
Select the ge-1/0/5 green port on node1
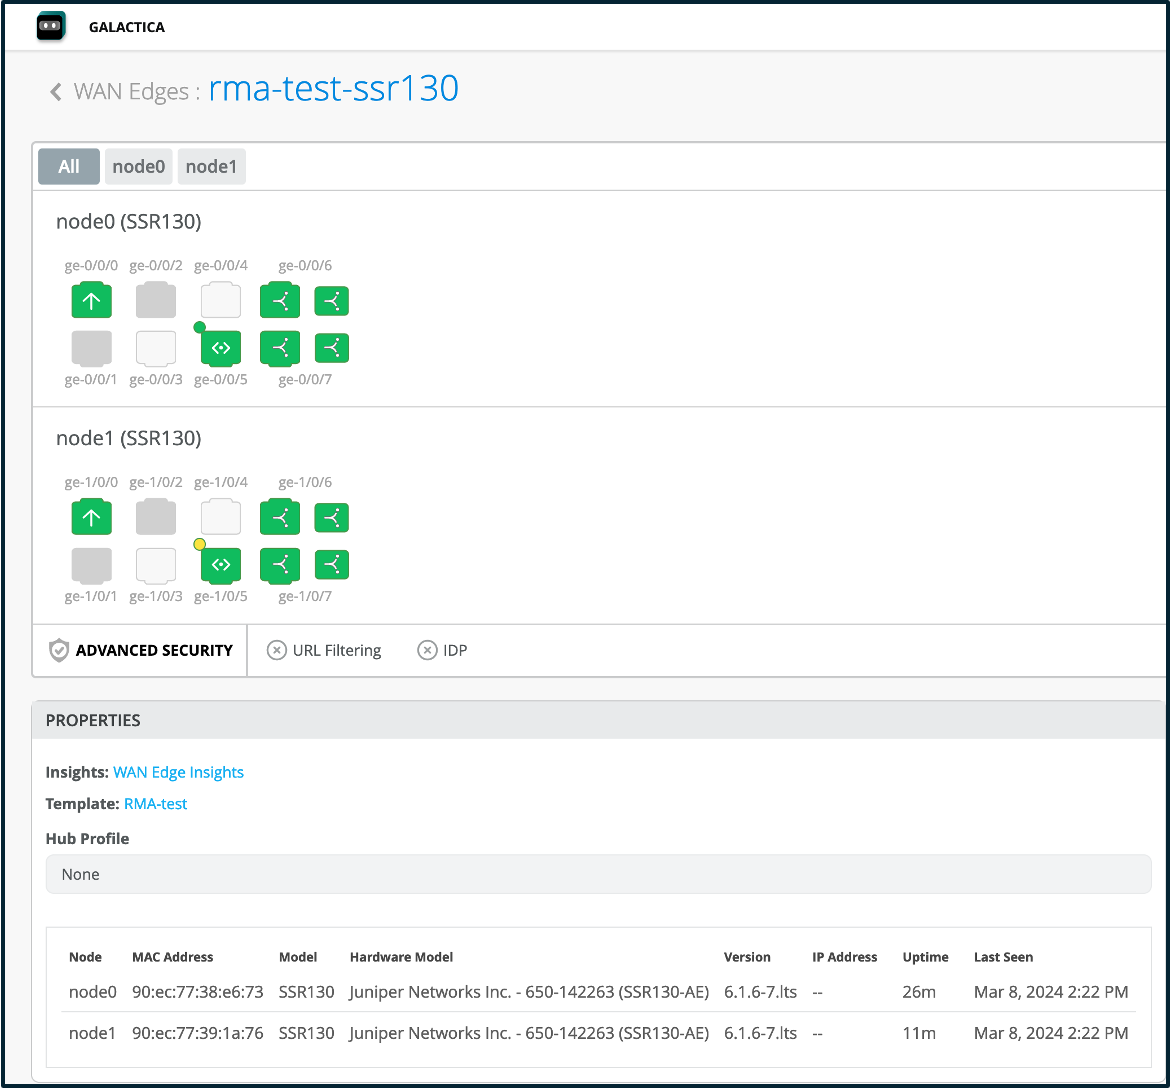coord(222,565)
